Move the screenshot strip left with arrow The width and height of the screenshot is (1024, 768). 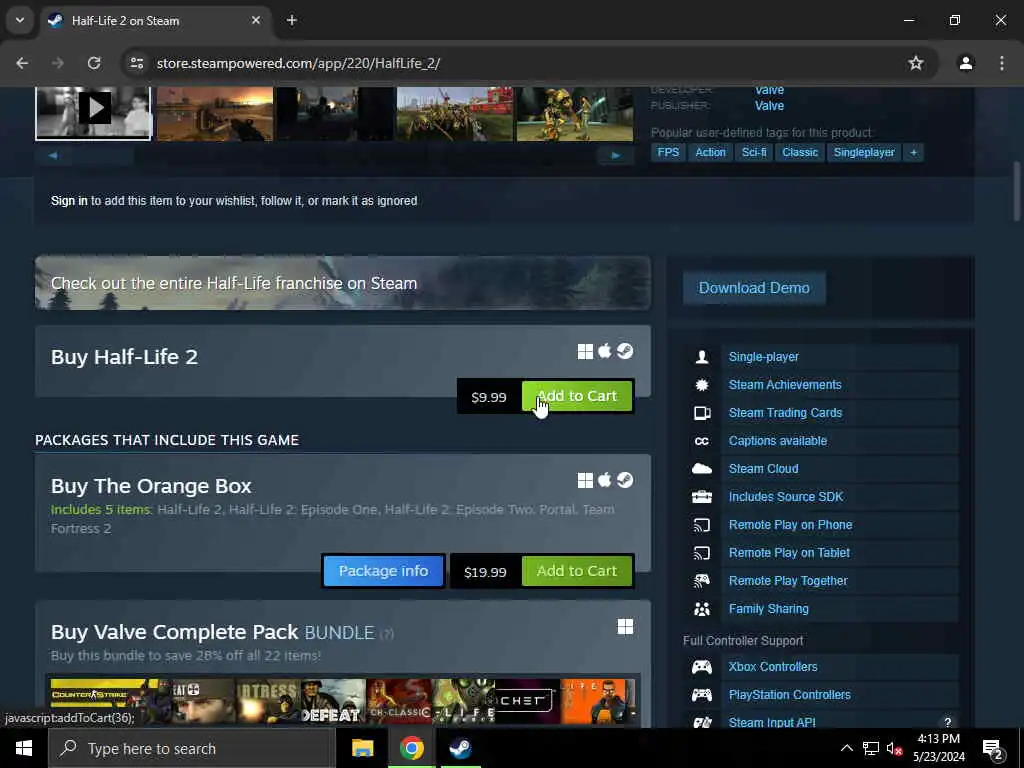[53, 155]
